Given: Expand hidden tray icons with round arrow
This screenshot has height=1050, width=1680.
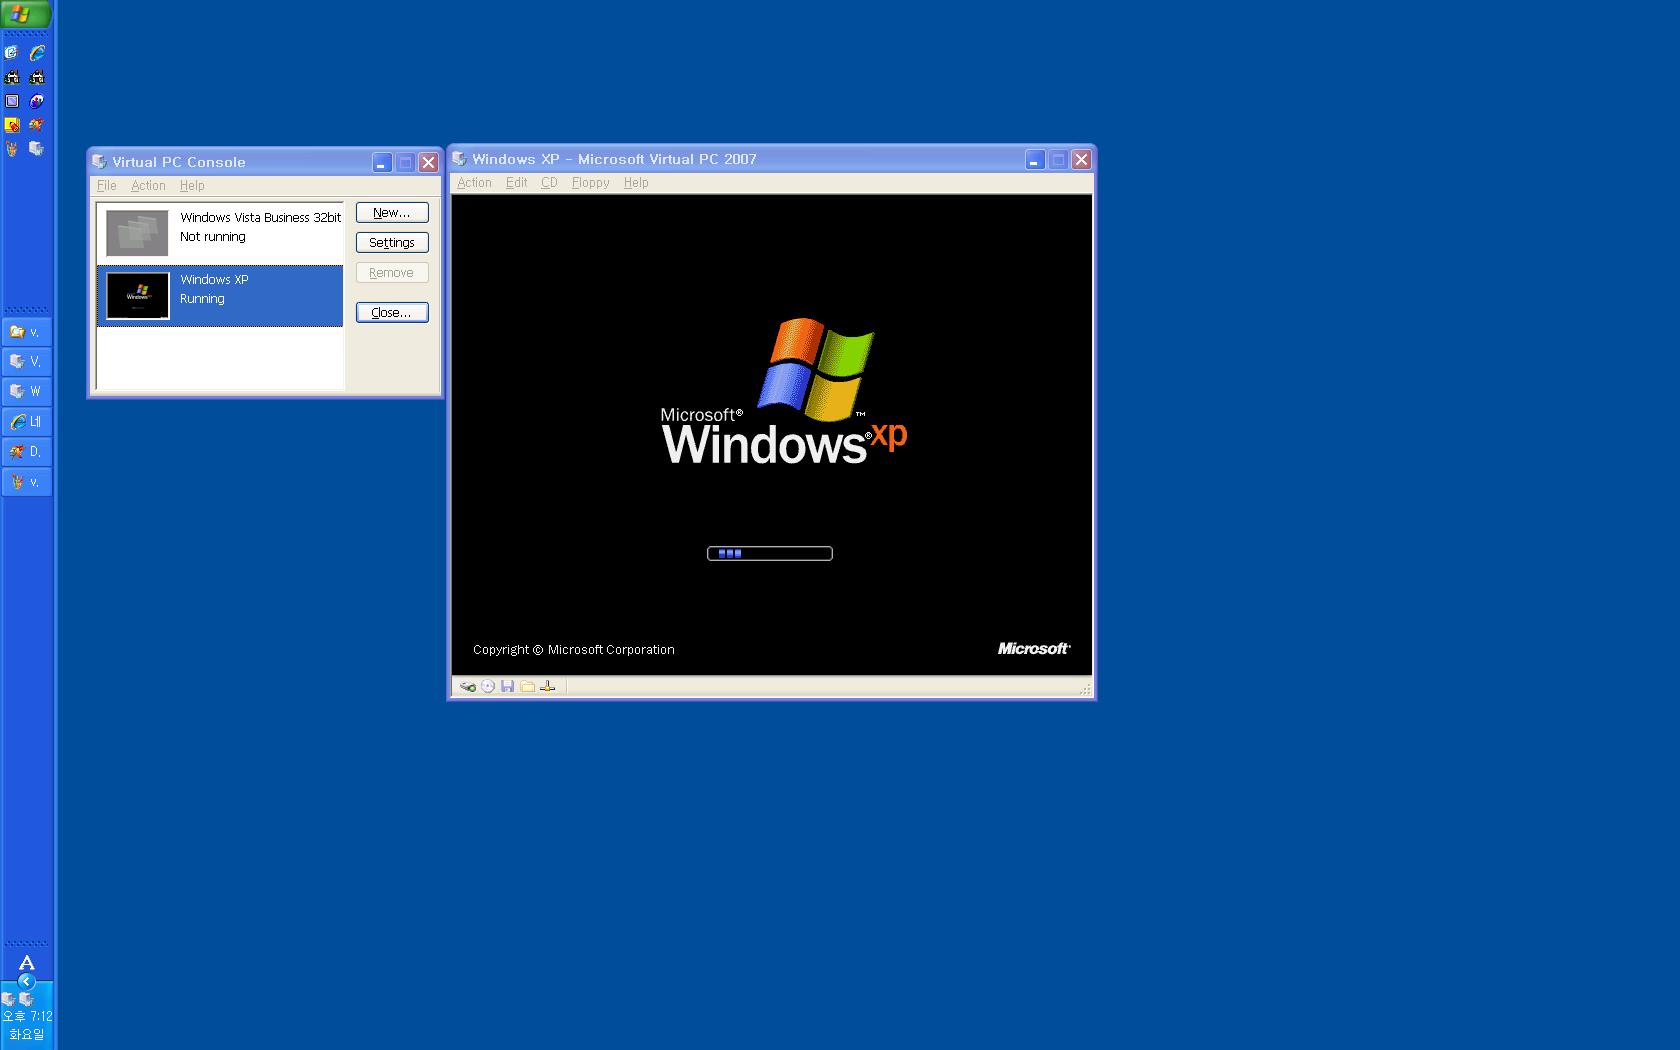Looking at the screenshot, I should point(27,981).
